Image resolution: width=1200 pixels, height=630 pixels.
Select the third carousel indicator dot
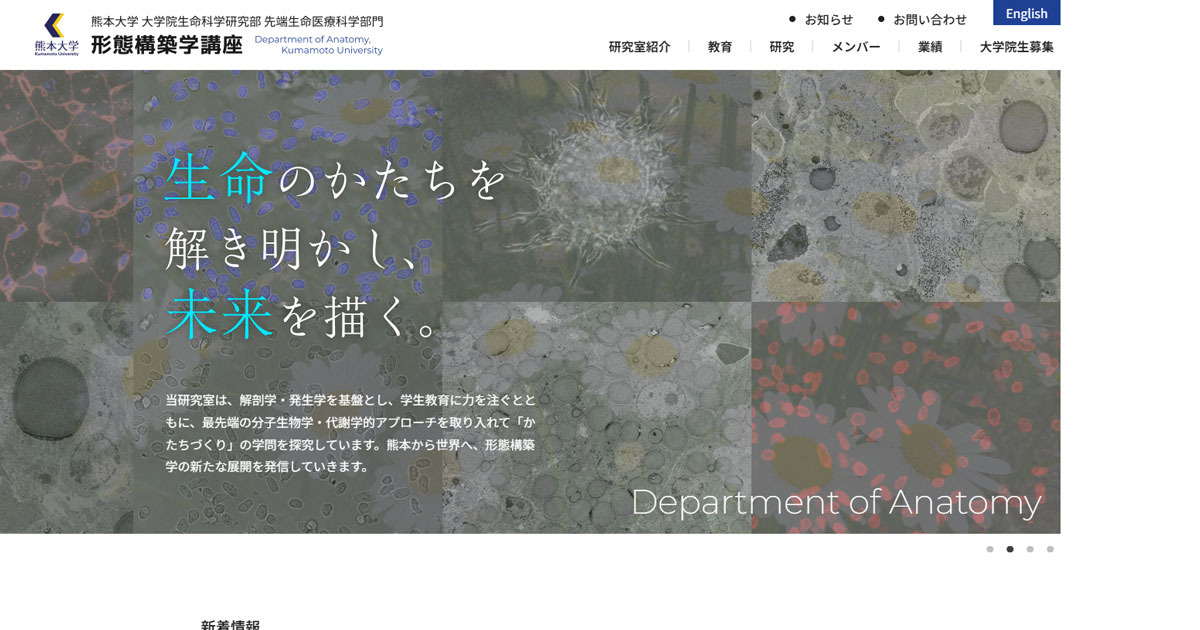coord(1030,548)
